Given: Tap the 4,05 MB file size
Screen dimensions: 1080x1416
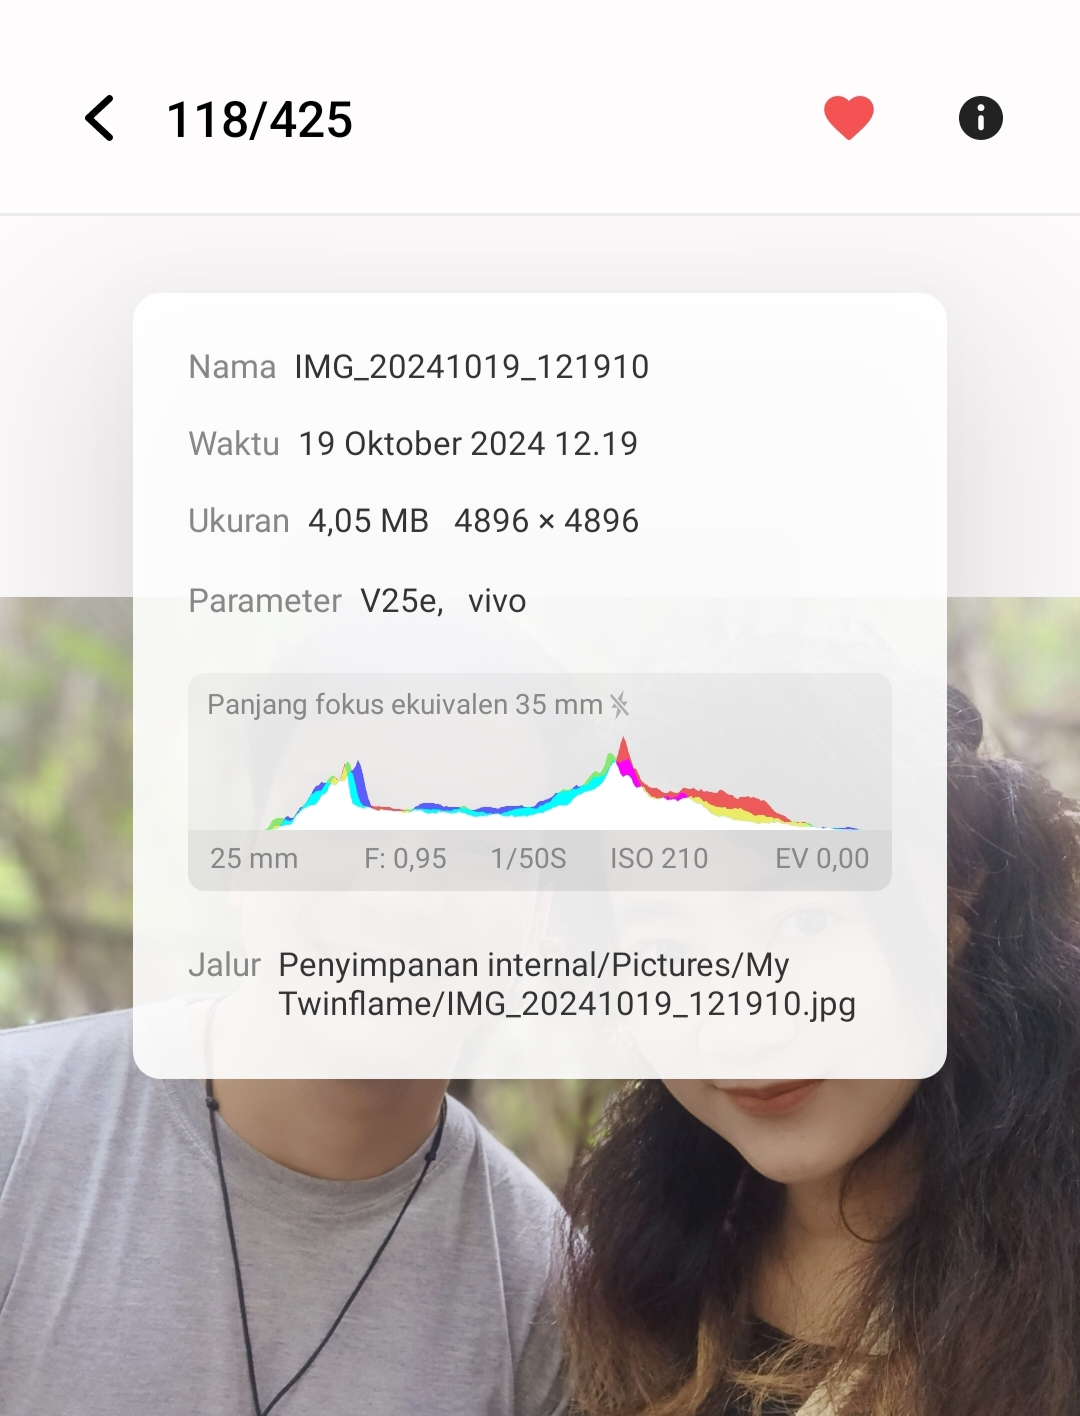Looking at the screenshot, I should click(368, 521).
